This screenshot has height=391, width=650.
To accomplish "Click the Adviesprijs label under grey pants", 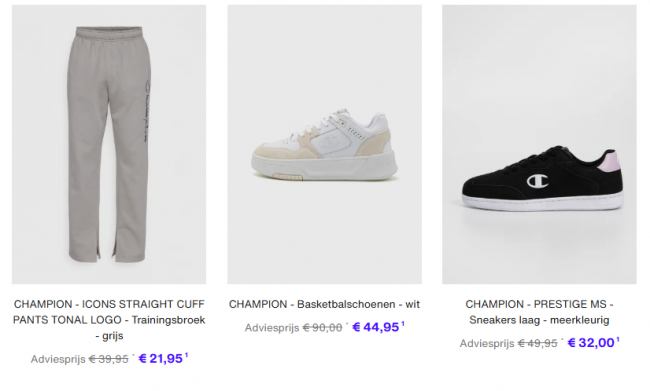I will point(58,359).
